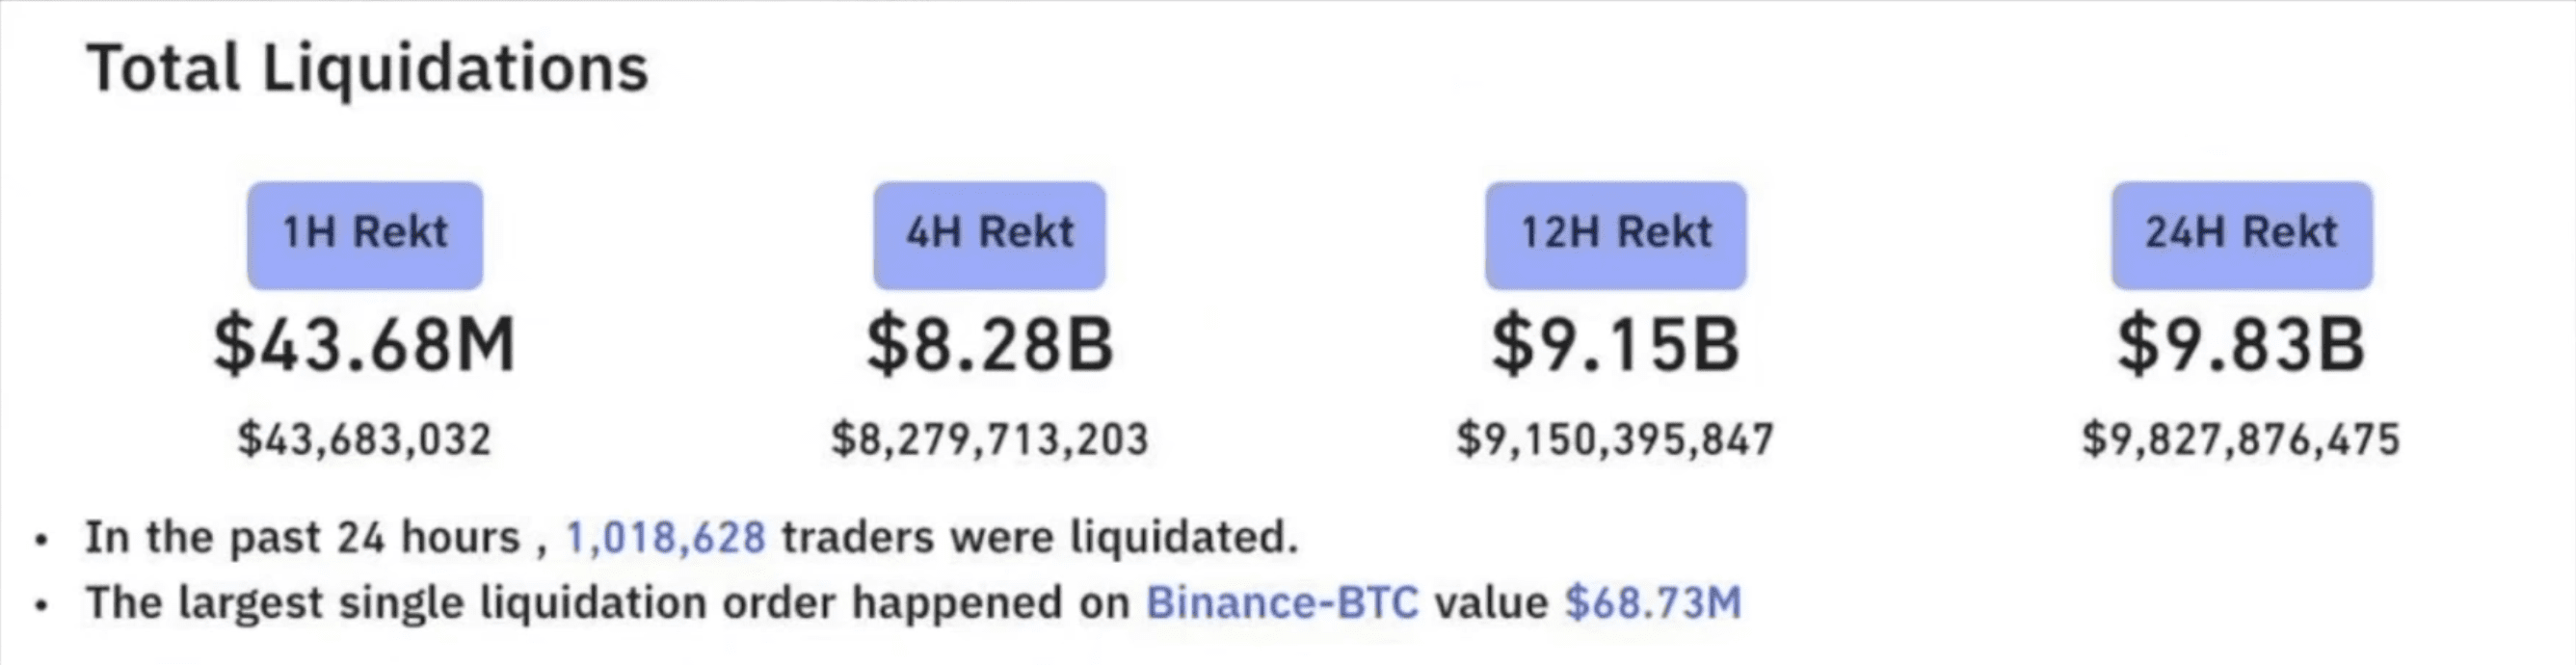Viewport: 2576px width, 665px height.
Task: Click the $68.73M value link
Action: coord(1653,603)
